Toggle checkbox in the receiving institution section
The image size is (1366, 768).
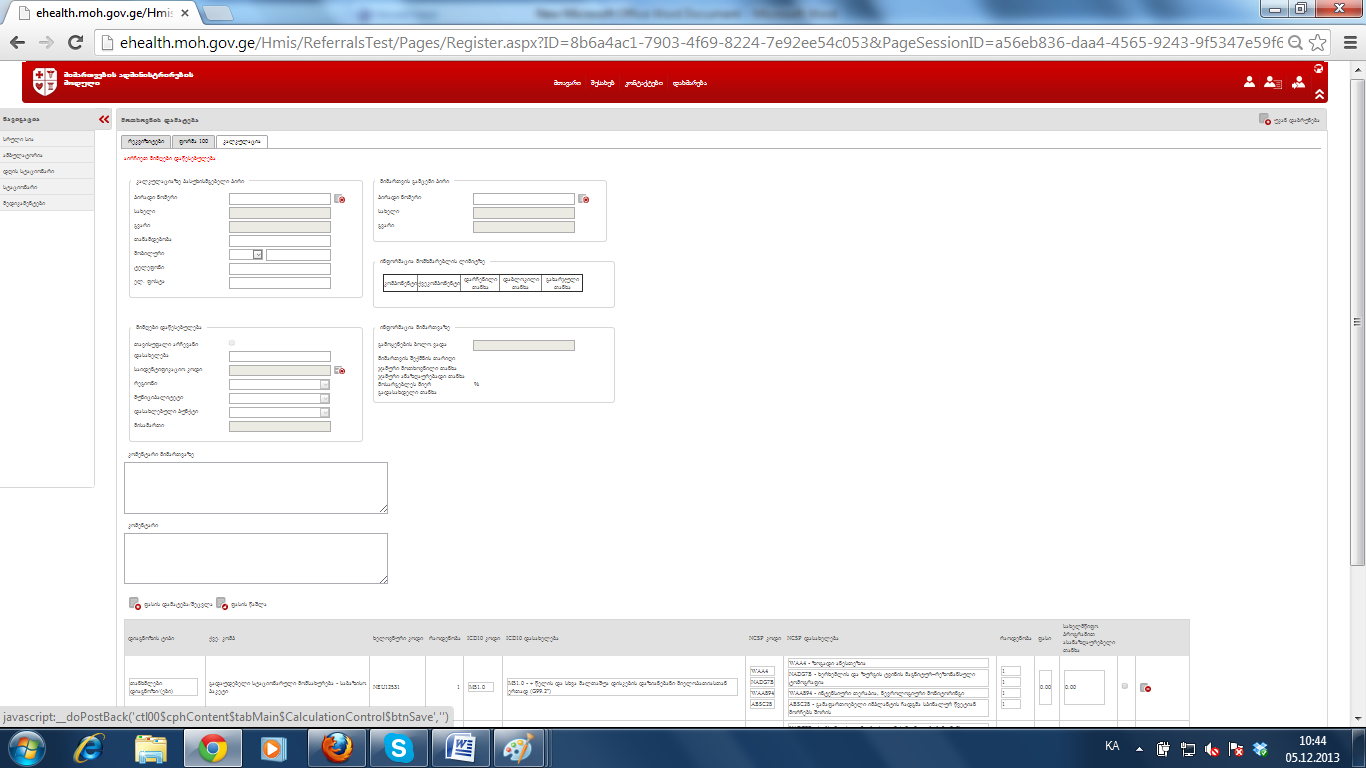point(233,343)
